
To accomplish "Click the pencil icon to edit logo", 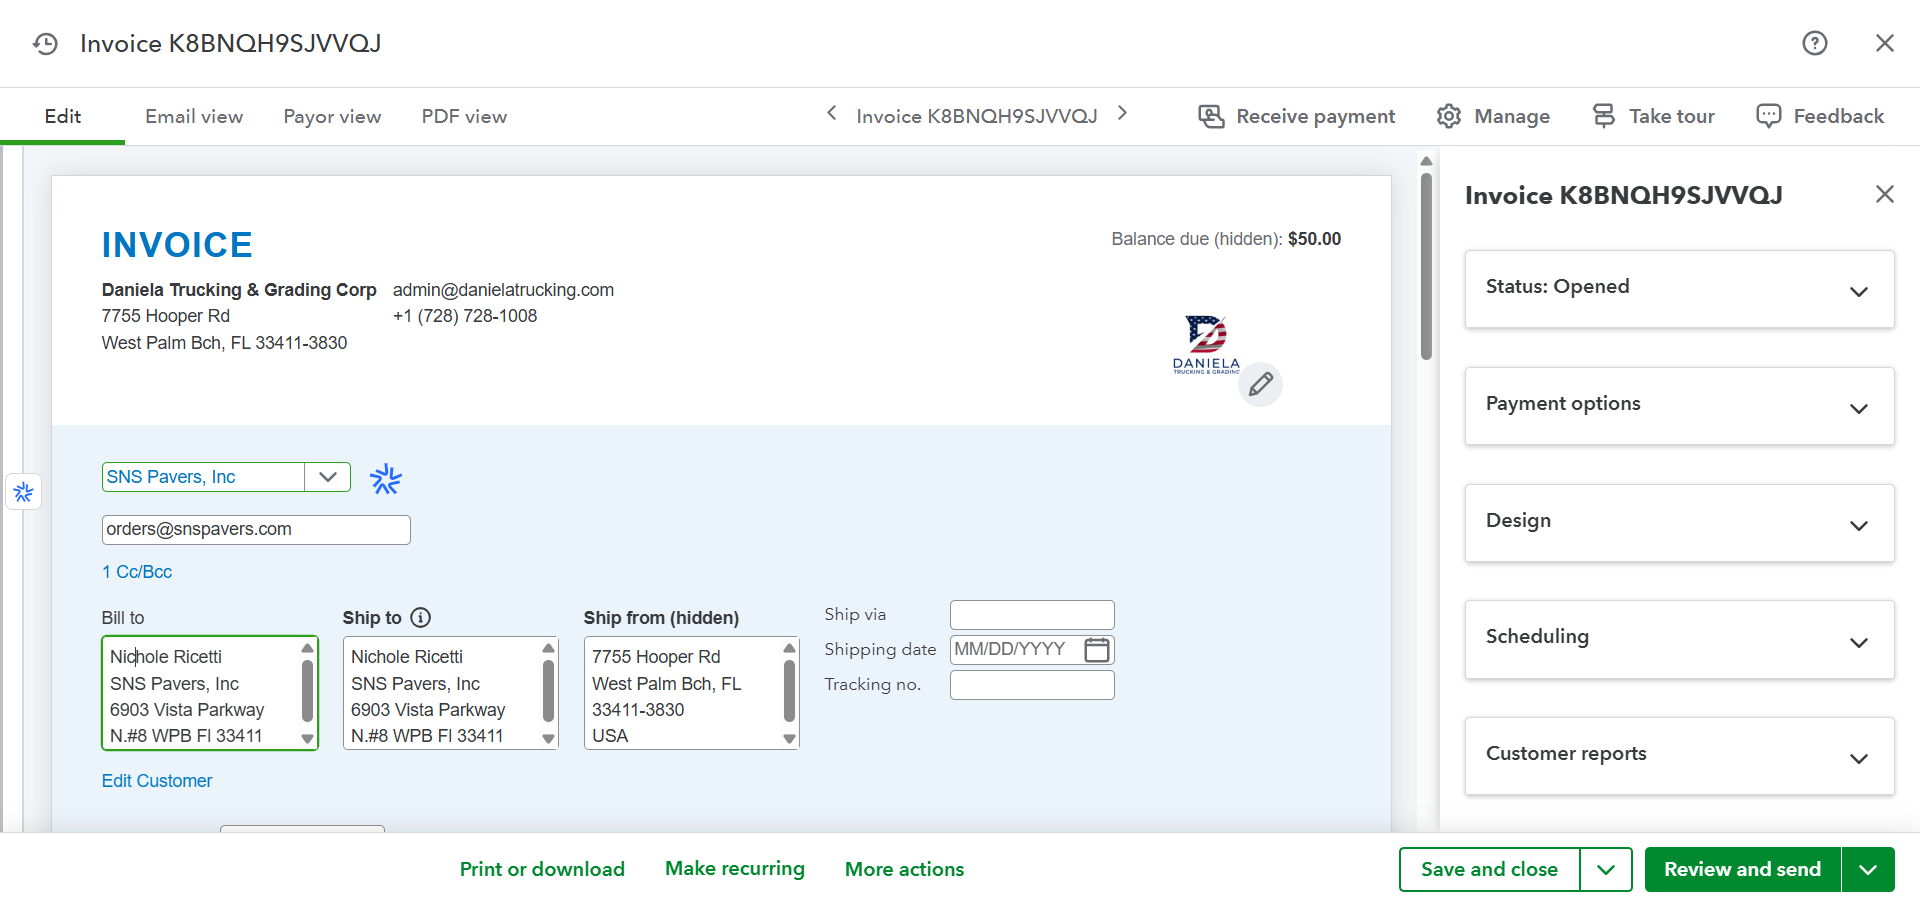I will [1260, 384].
